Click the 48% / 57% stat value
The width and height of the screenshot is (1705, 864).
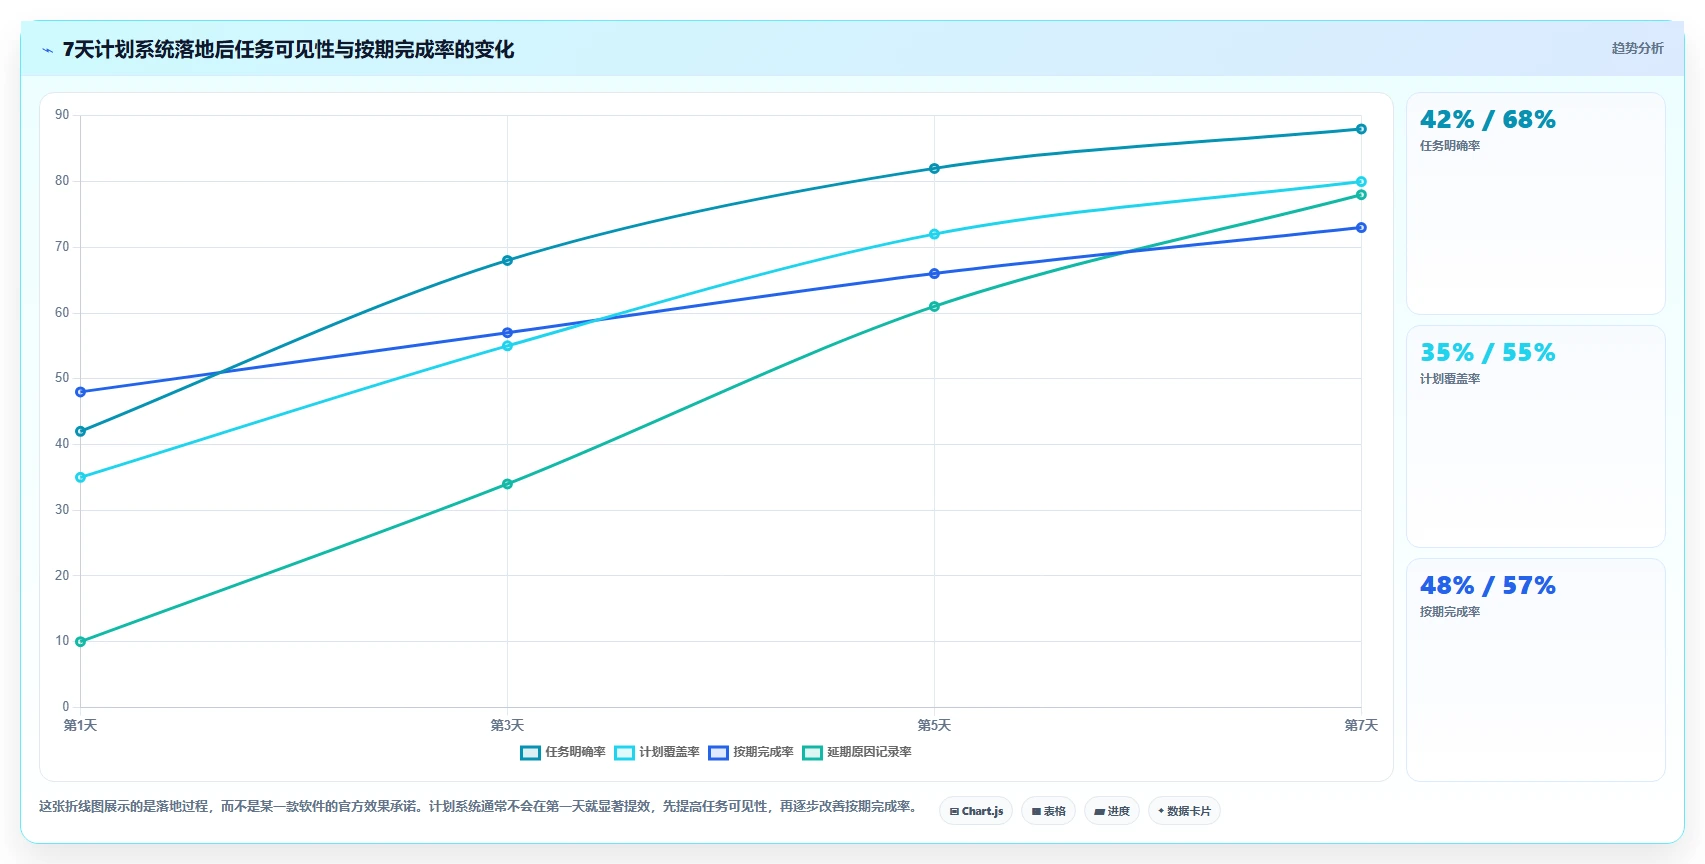[1488, 586]
